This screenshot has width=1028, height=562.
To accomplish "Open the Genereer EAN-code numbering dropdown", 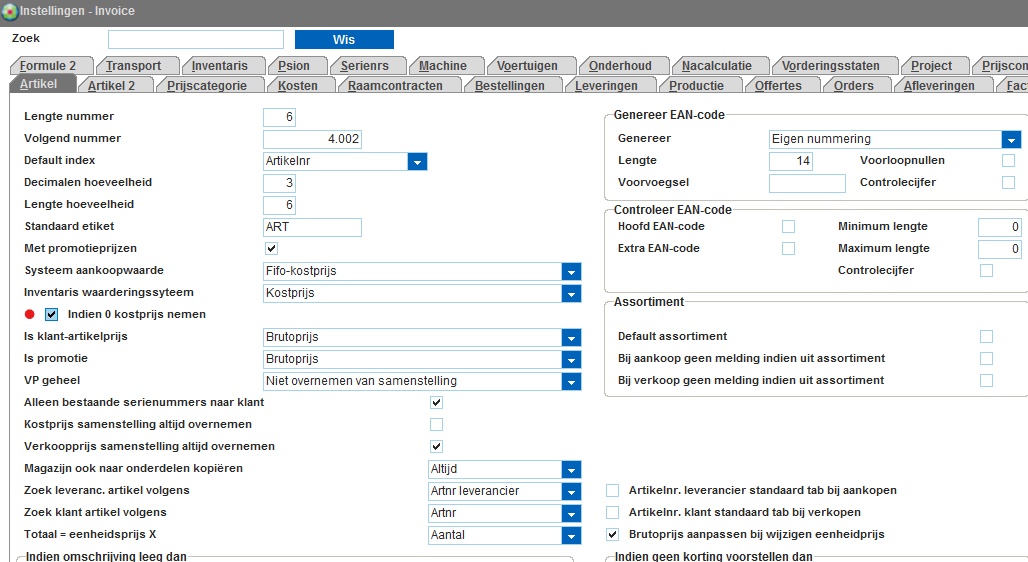I will coord(1011,140).
